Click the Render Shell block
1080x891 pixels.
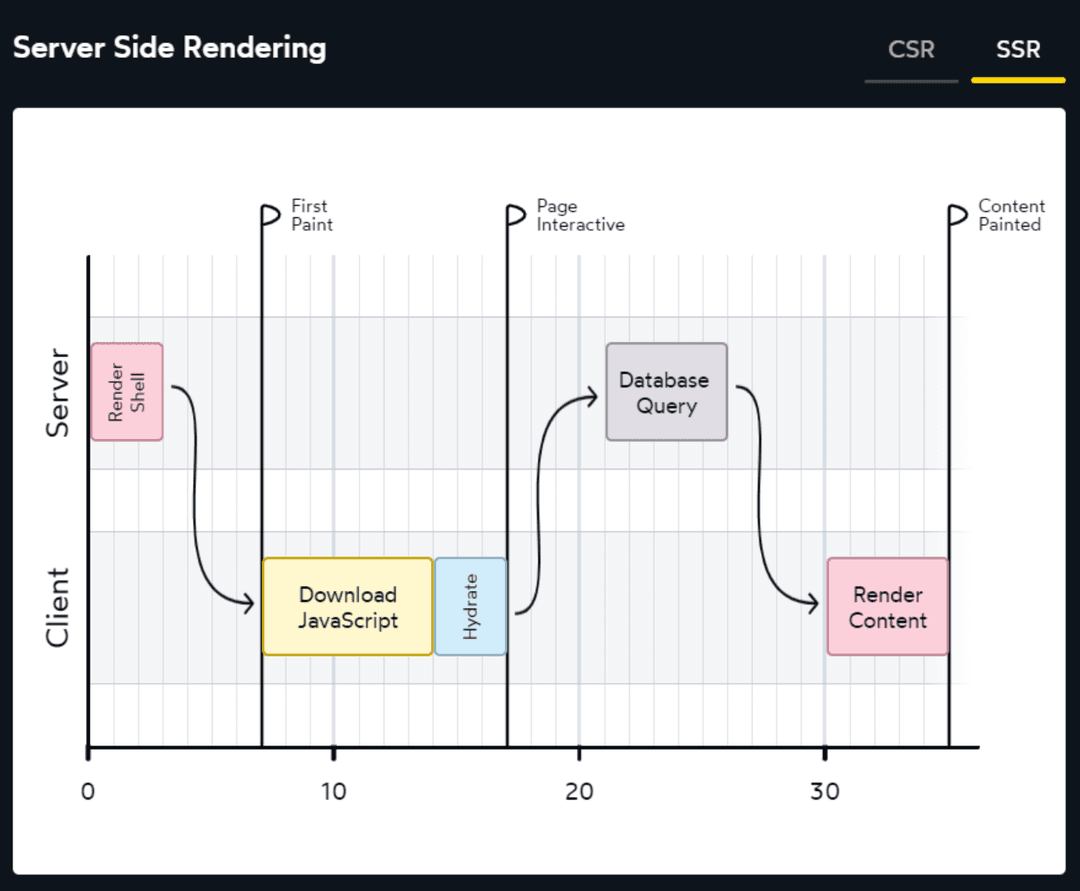click(127, 391)
